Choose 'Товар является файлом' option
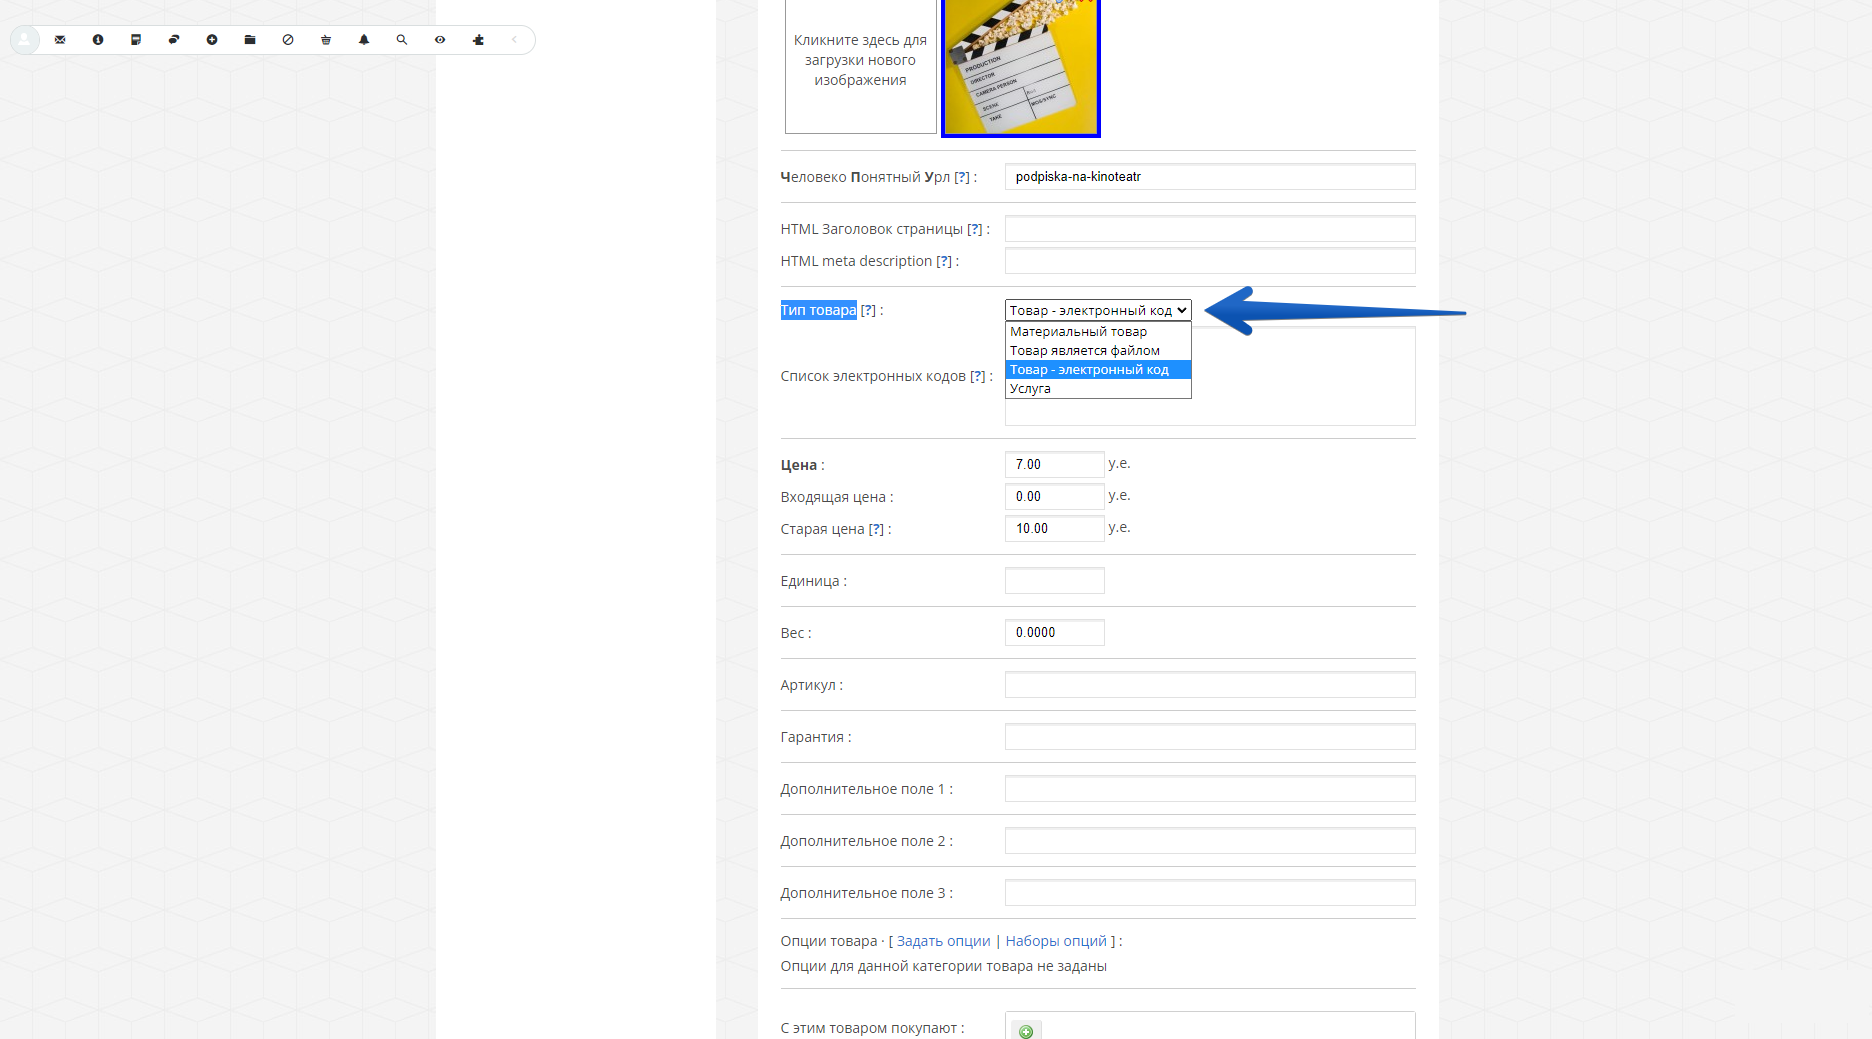Image resolution: width=1872 pixels, height=1039 pixels. click(x=1084, y=351)
